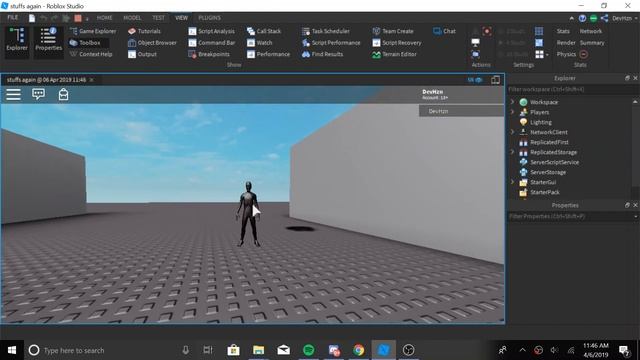Select ServerScriptService in Explorer
This screenshot has height=360, width=640.
pyautogui.click(x=554, y=162)
